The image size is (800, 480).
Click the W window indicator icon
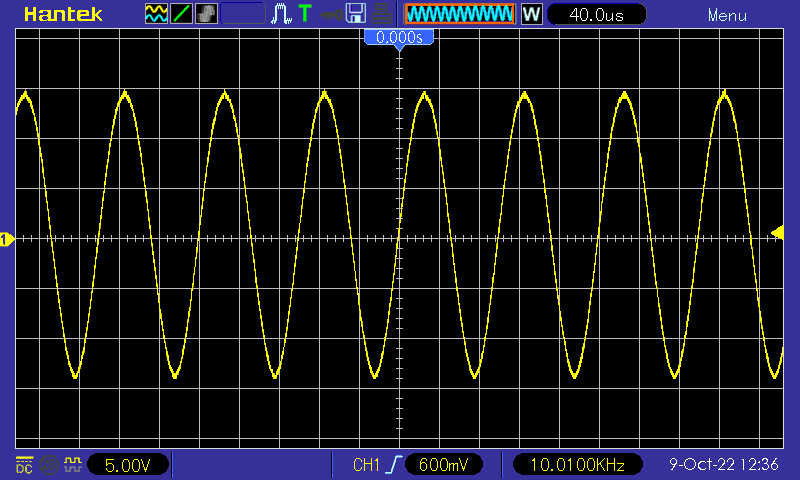pos(531,14)
